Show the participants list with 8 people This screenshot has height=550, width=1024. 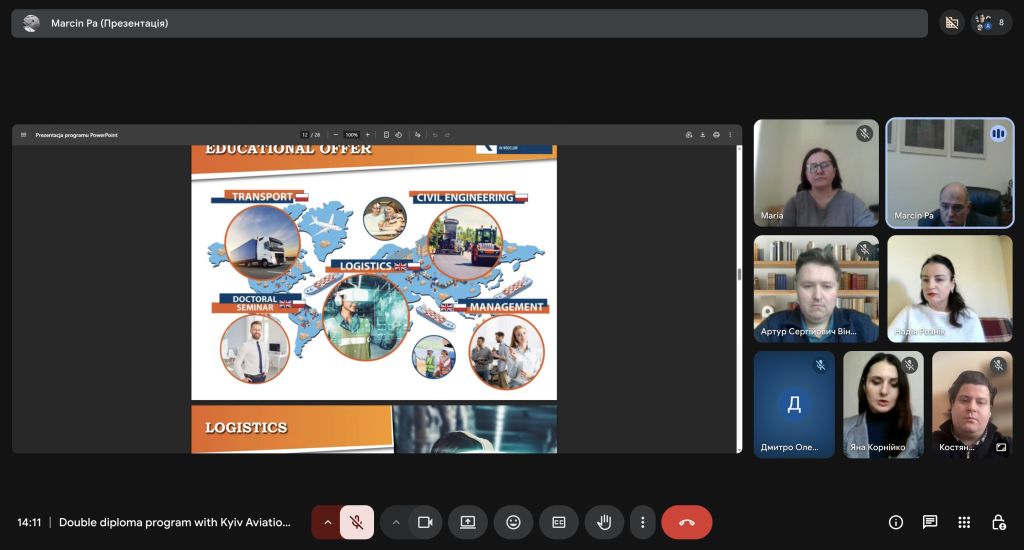click(991, 23)
